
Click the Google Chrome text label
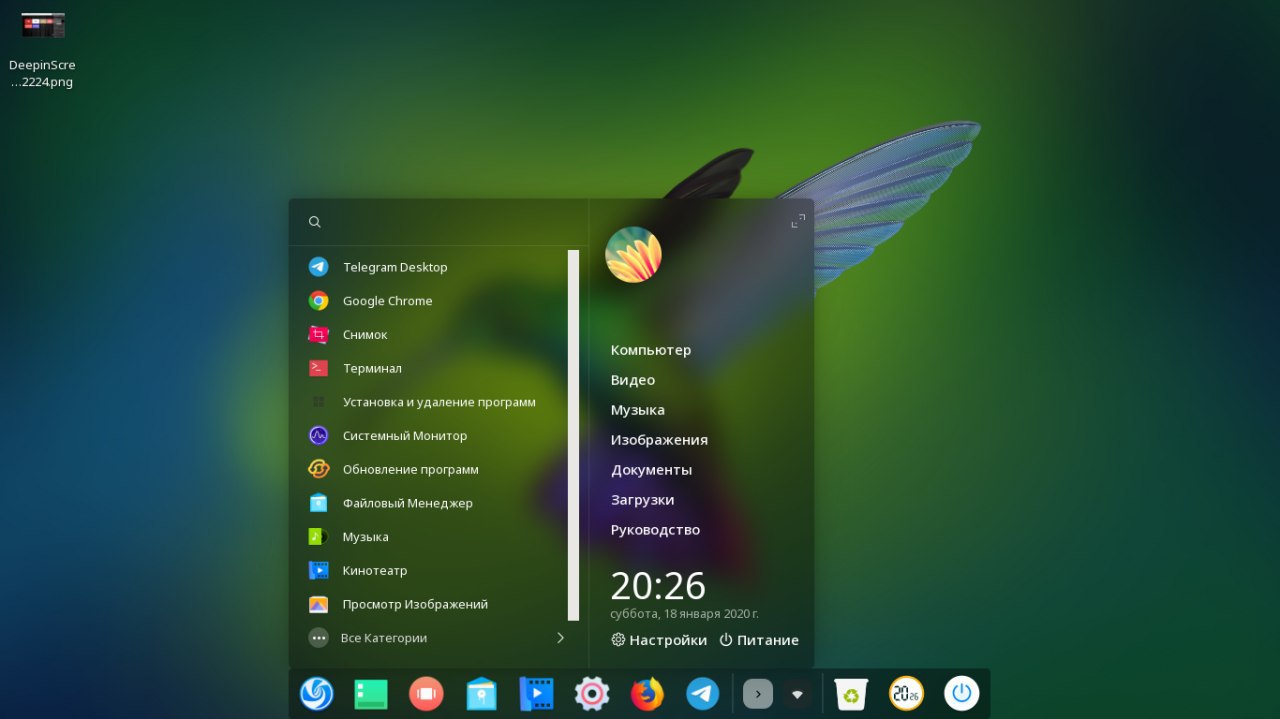coord(388,301)
